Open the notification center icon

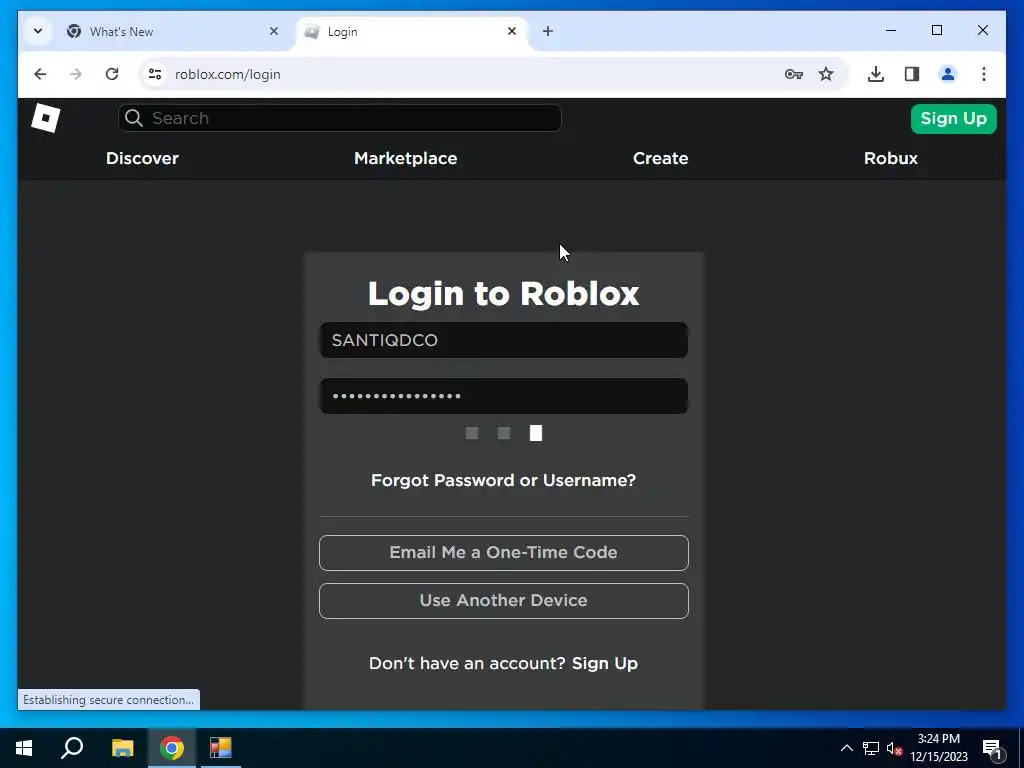pyautogui.click(x=992, y=749)
